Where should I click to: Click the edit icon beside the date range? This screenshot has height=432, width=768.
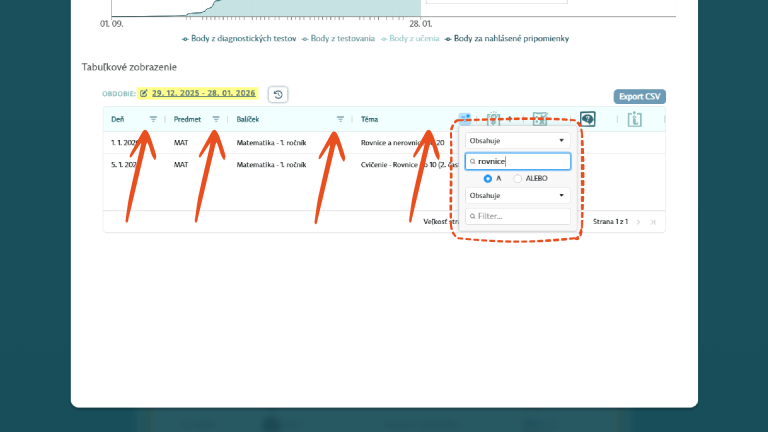pos(144,93)
